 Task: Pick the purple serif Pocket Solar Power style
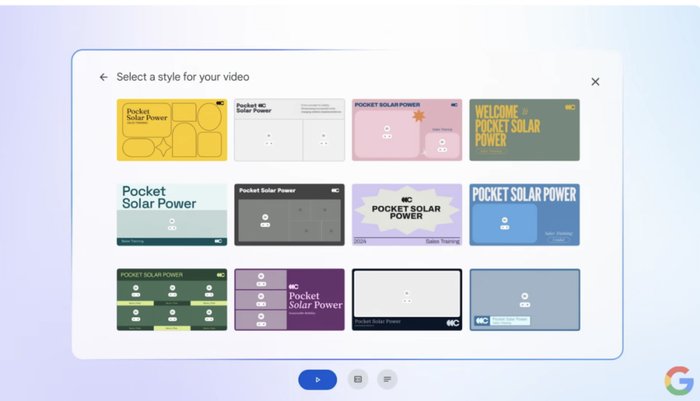point(289,300)
